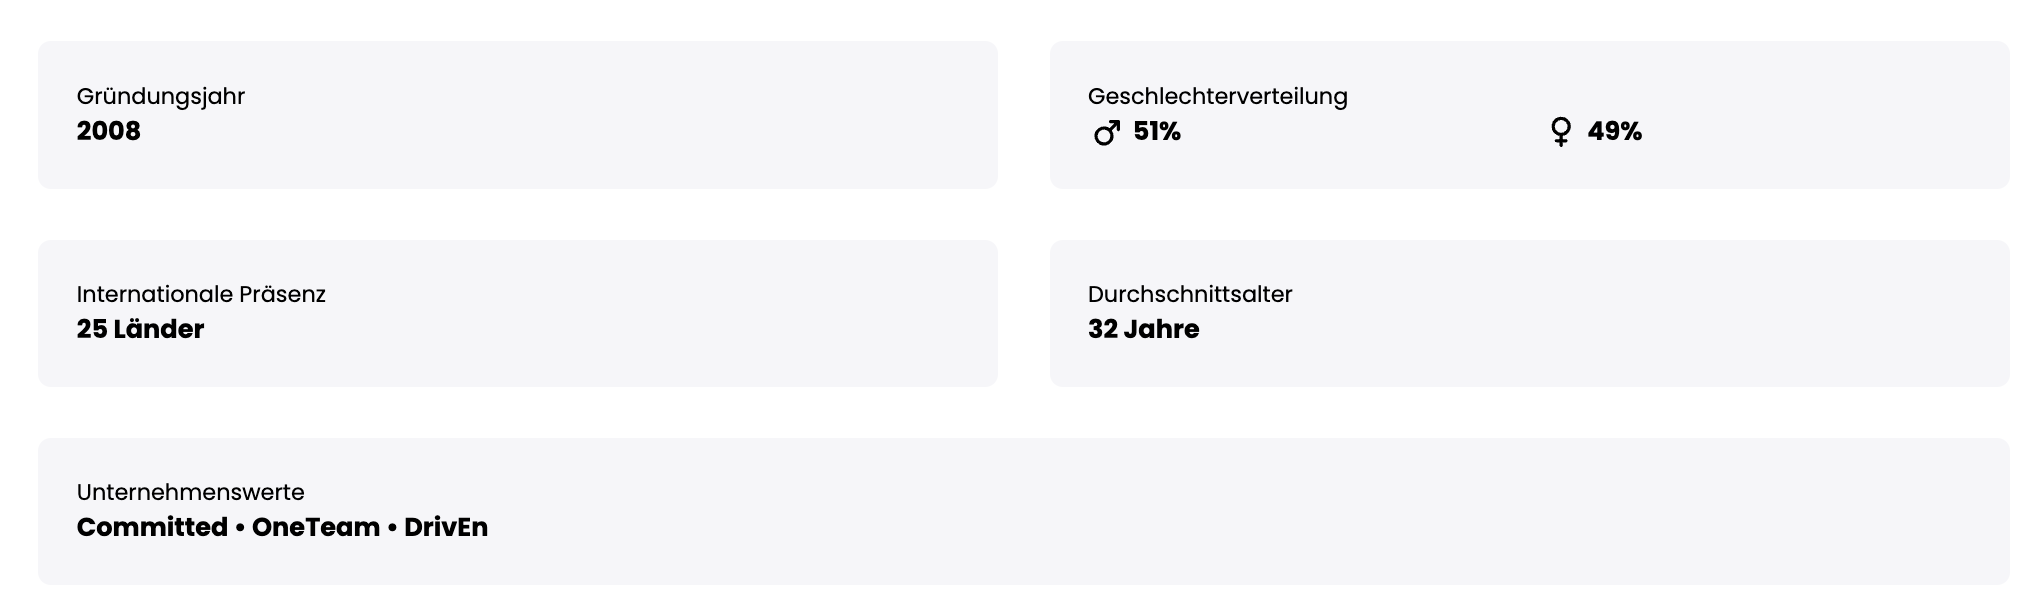
Task: Click empty center of the Unternehmenswerte card
Action: [1100, 511]
